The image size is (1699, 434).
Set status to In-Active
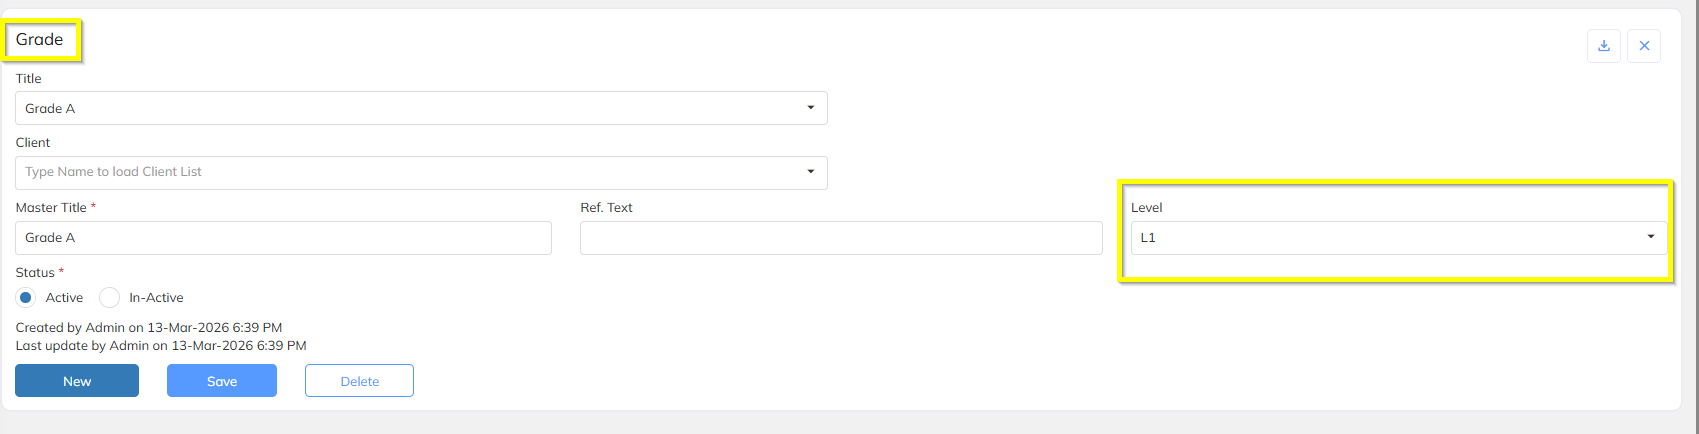point(110,298)
